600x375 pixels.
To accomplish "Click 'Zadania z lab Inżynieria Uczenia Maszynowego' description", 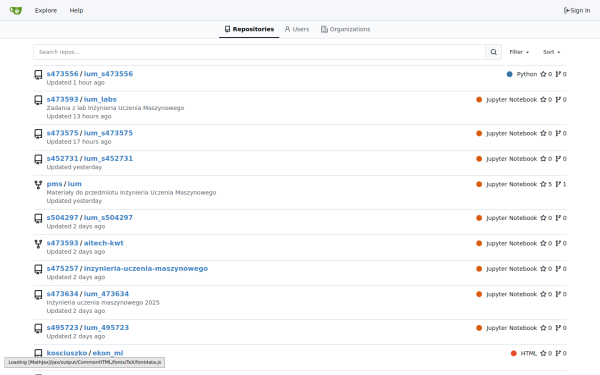I will pos(115,108).
